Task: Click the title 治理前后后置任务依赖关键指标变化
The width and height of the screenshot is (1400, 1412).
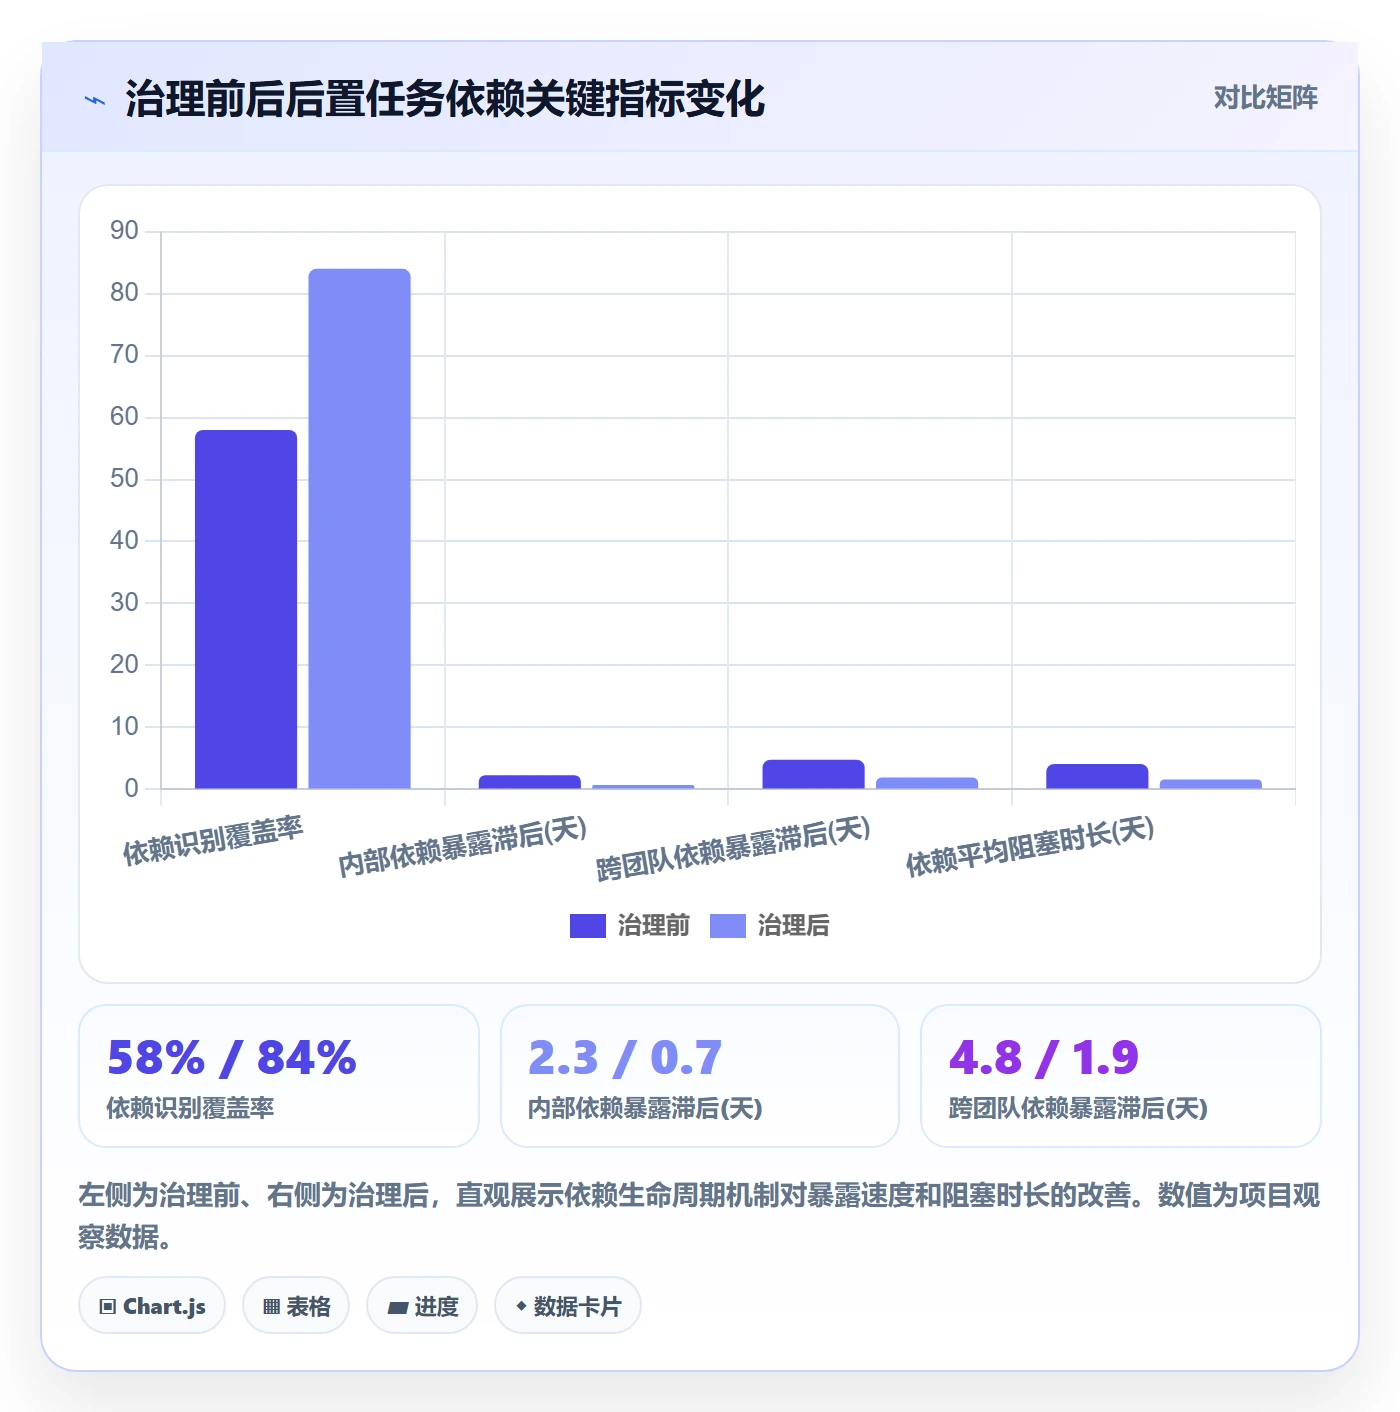Action: point(445,100)
